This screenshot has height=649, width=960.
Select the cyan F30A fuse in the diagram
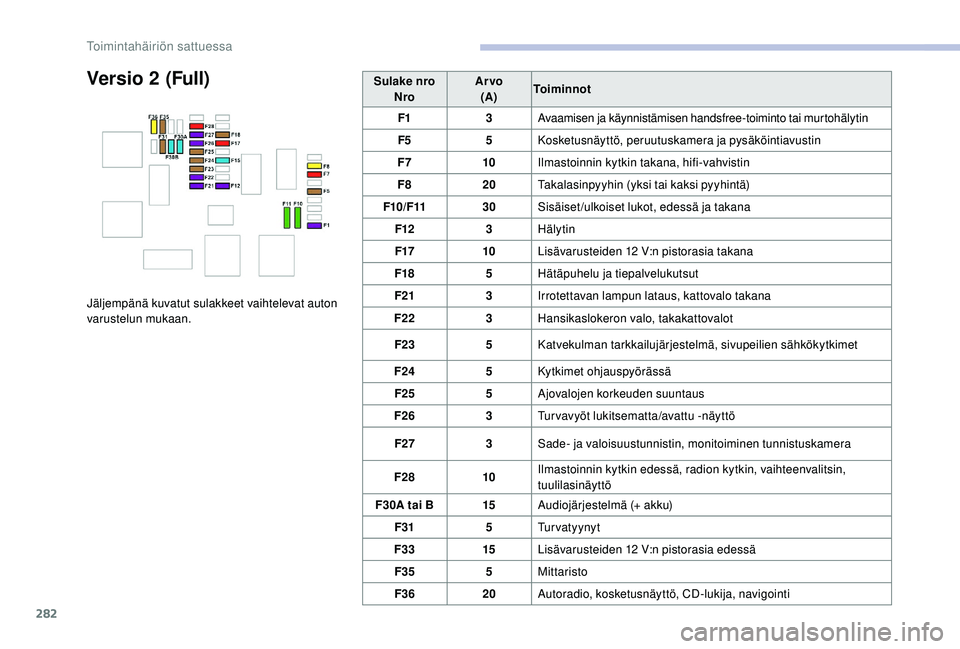[180, 147]
